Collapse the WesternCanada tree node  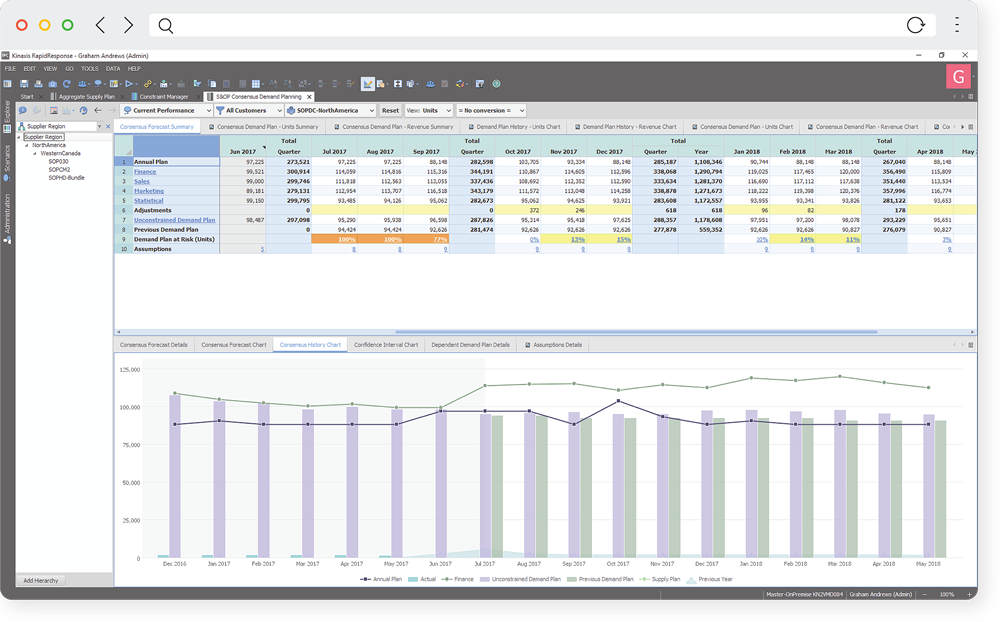pyautogui.click(x=35, y=154)
